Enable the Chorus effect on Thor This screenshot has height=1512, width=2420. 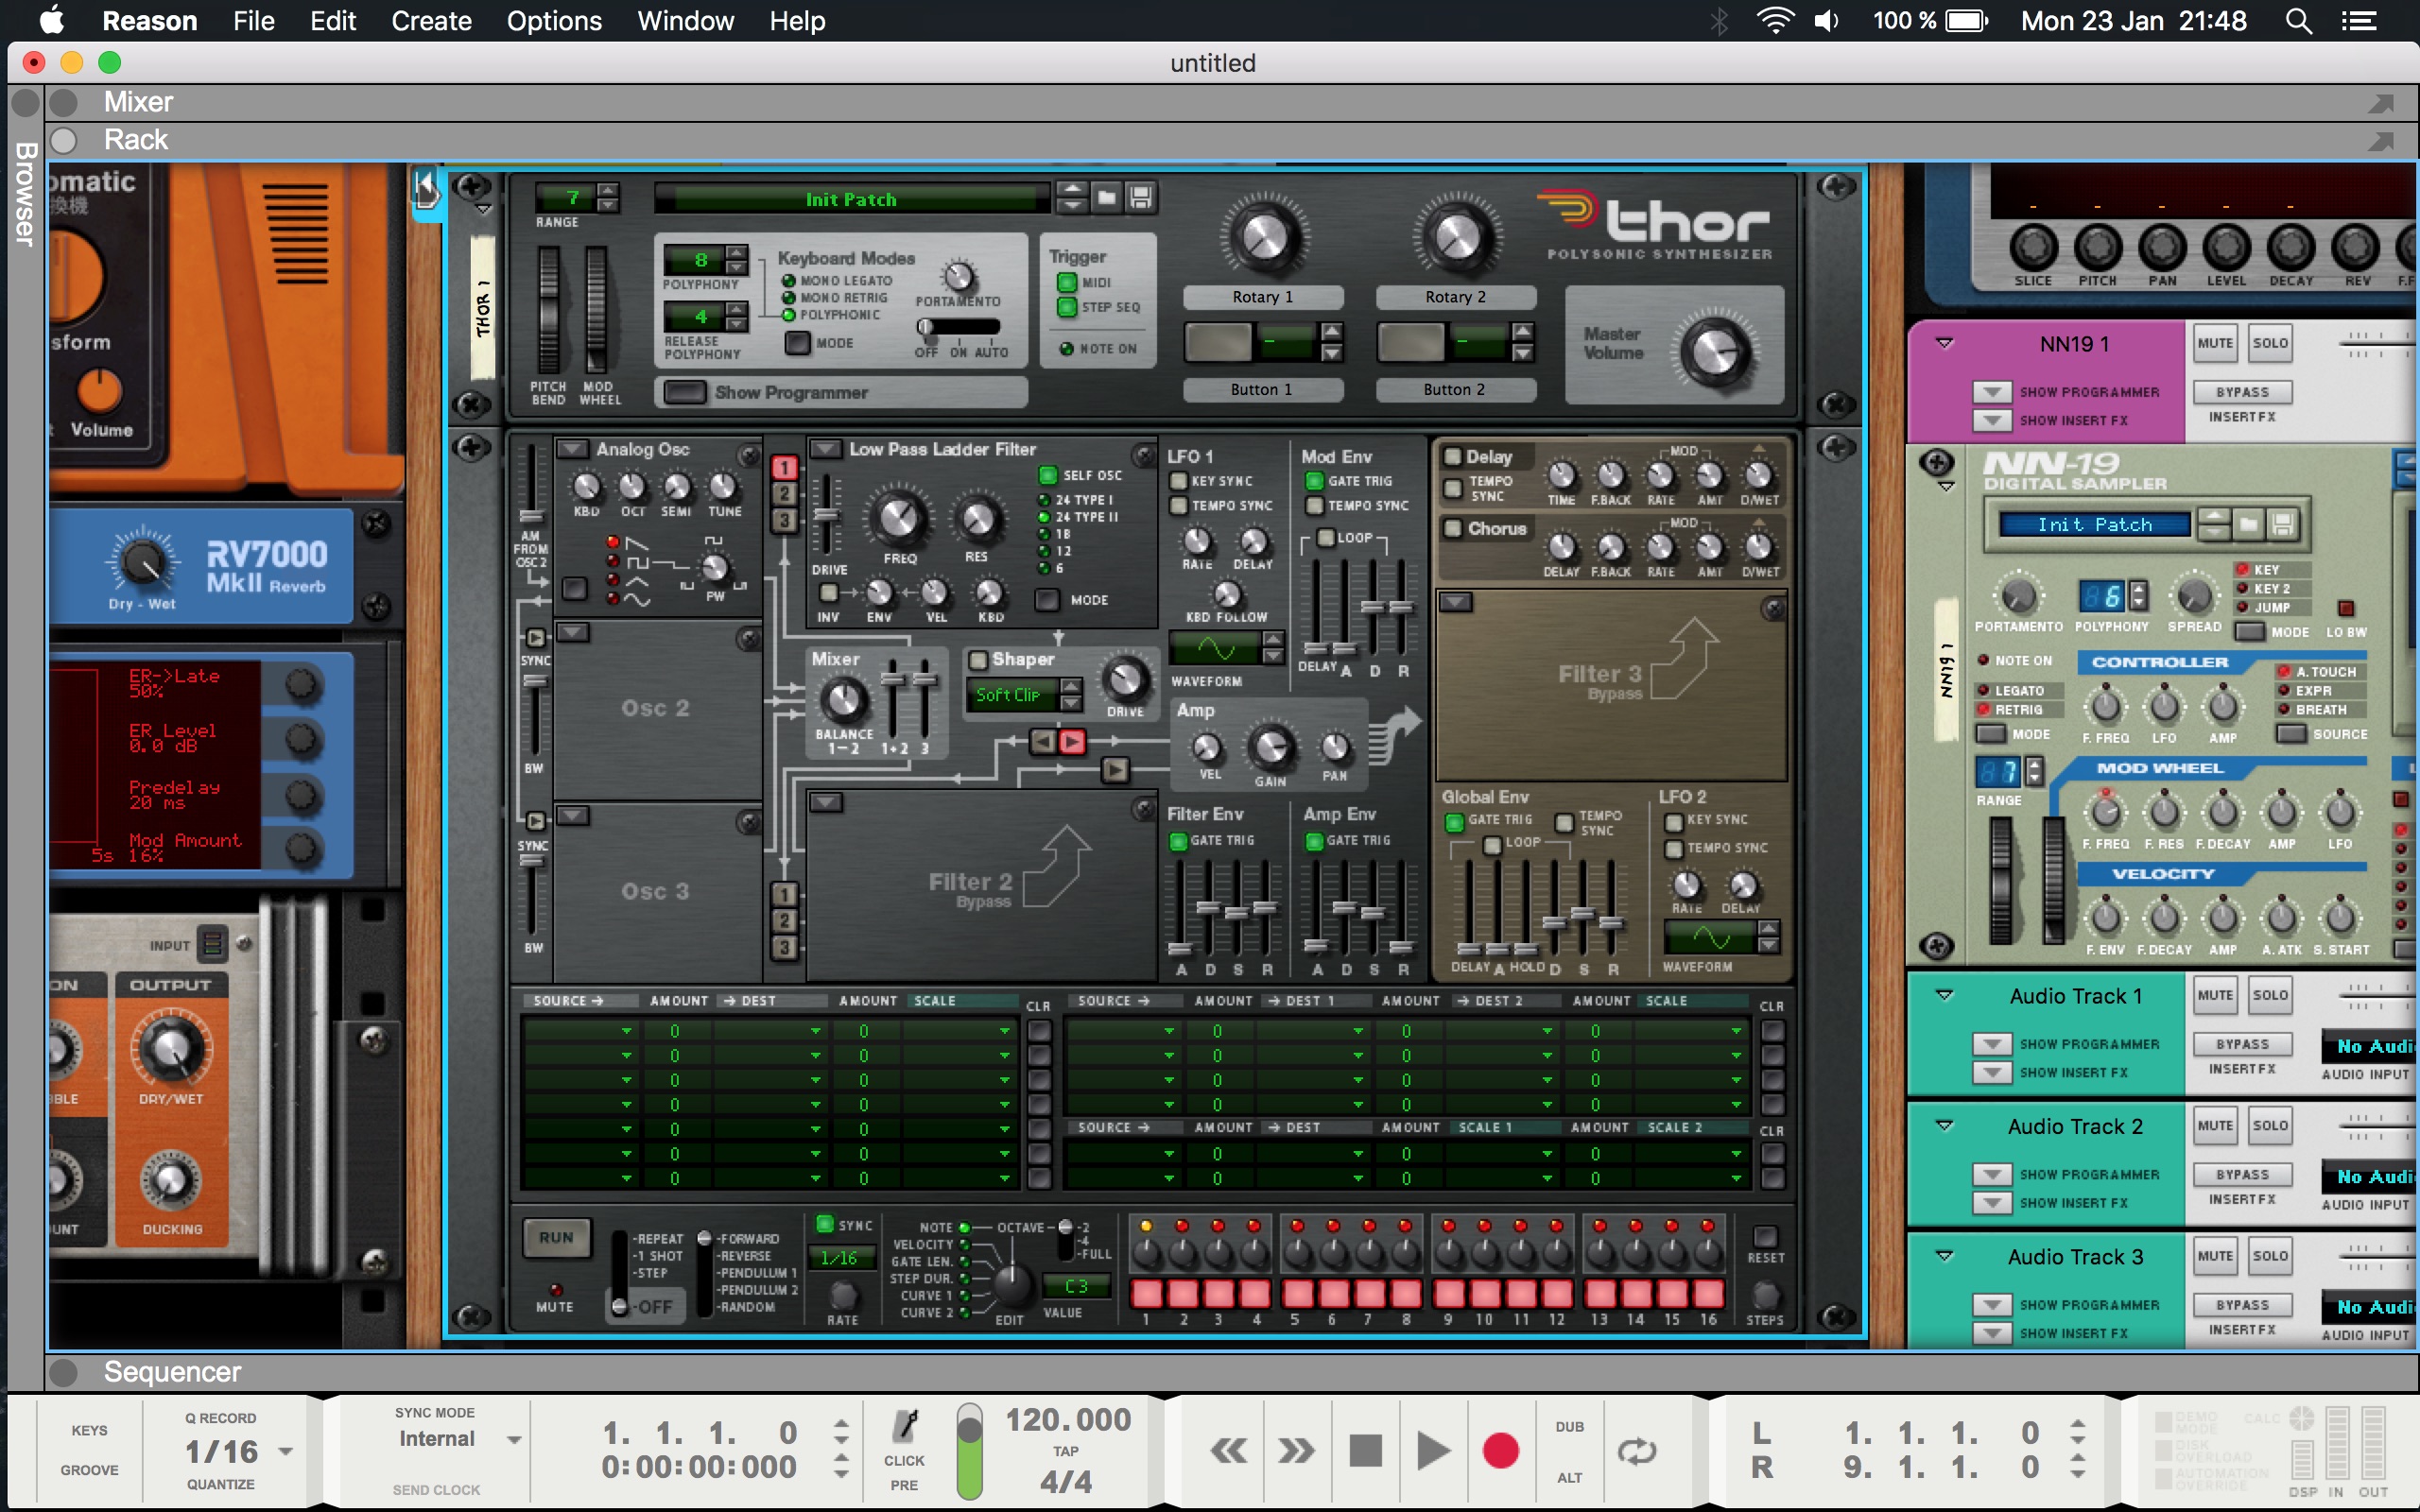(1453, 528)
